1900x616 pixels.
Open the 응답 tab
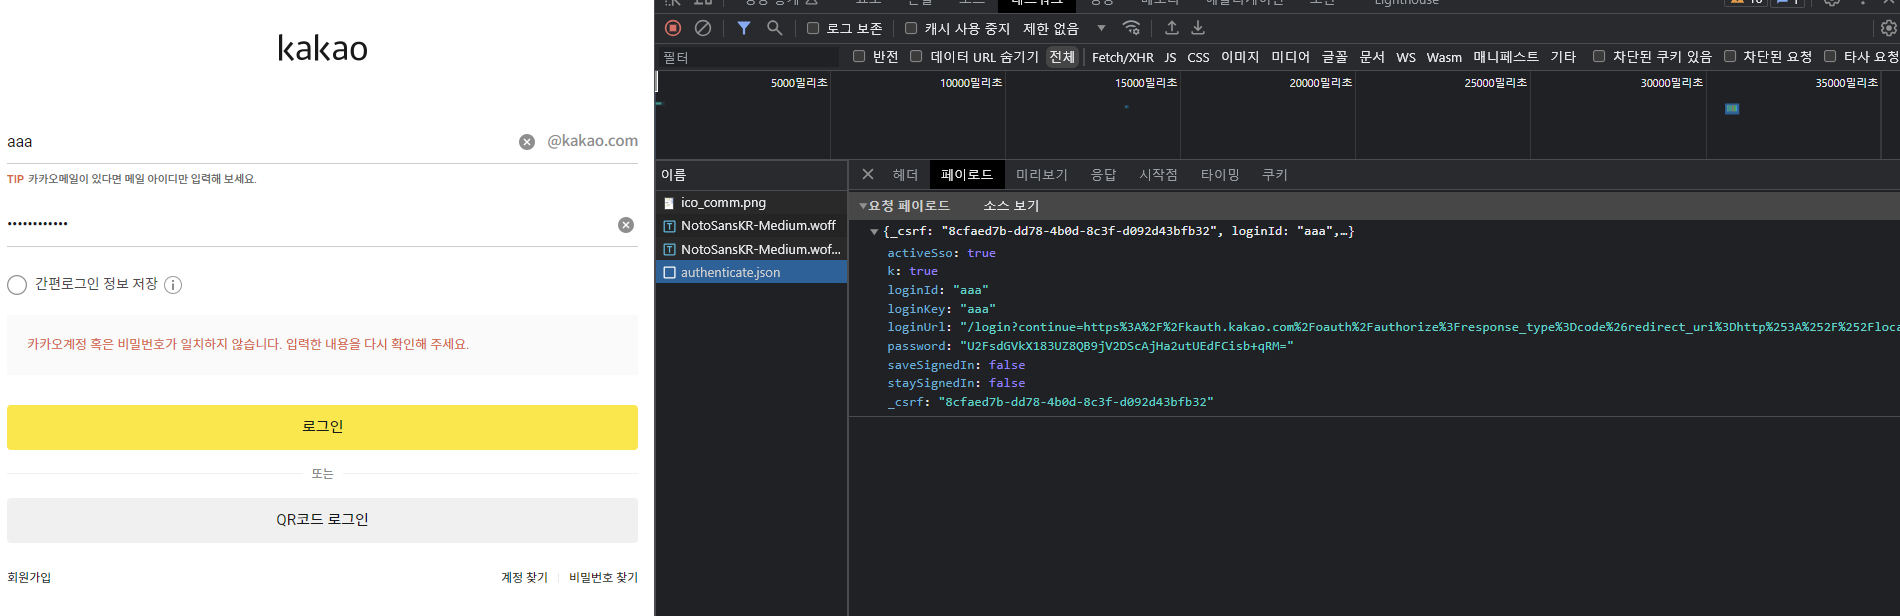tap(1103, 174)
